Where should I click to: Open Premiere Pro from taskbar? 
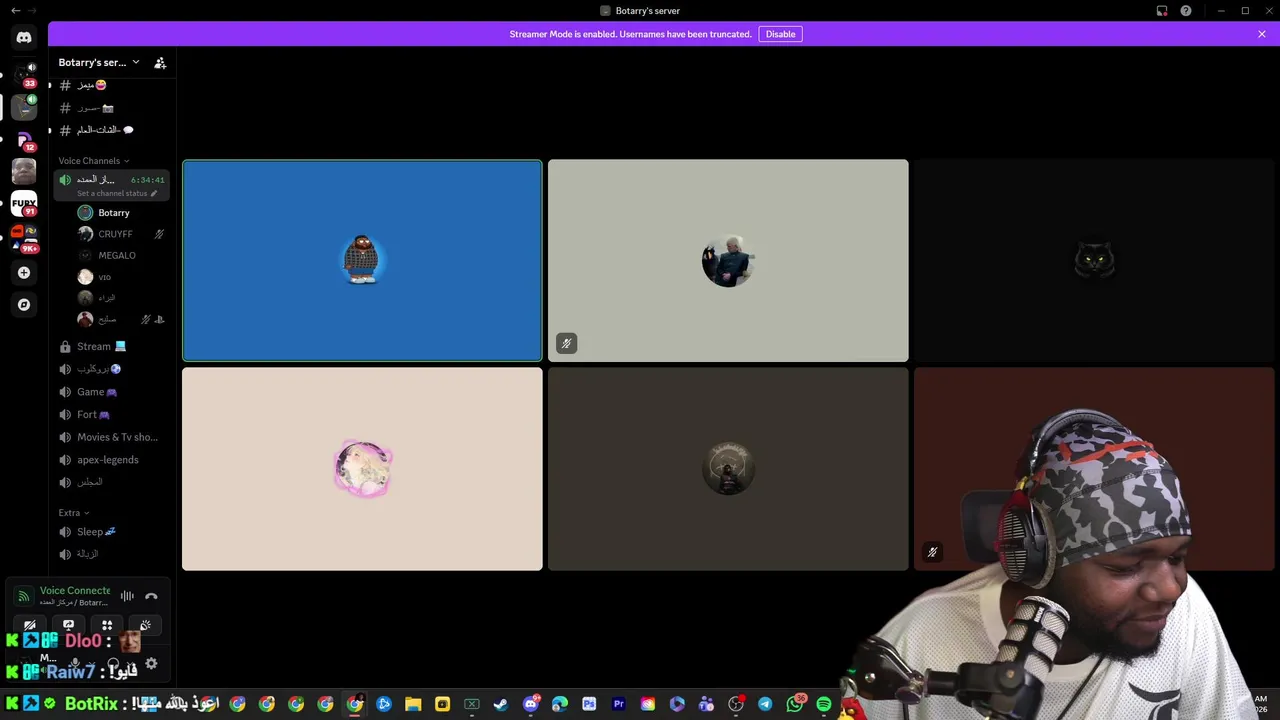pyautogui.click(x=618, y=705)
